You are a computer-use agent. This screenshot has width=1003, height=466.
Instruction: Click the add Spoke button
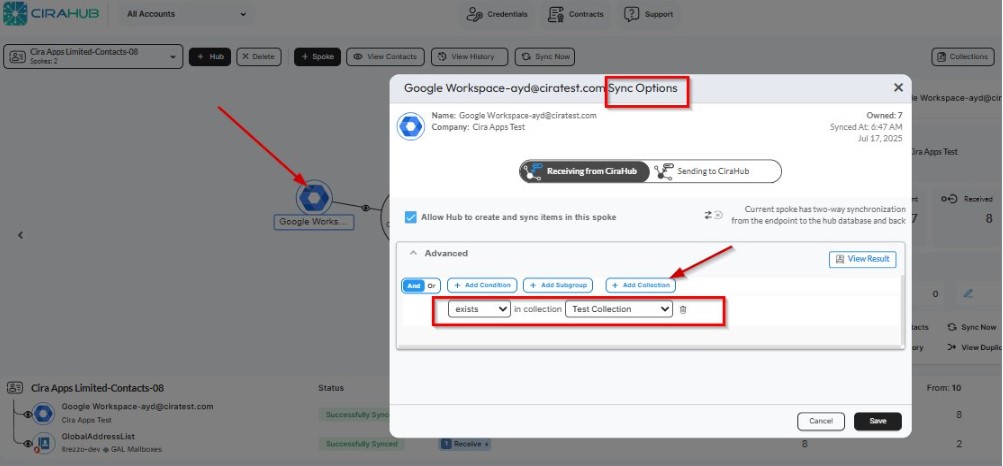317,57
